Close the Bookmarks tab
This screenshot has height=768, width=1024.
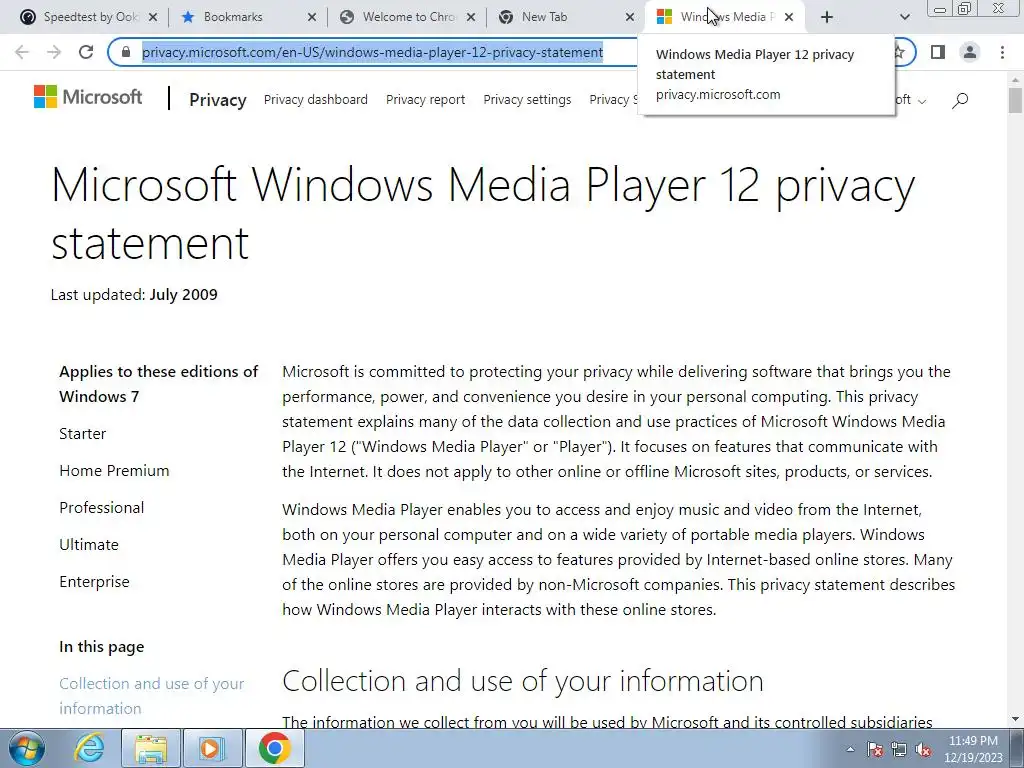click(x=312, y=18)
